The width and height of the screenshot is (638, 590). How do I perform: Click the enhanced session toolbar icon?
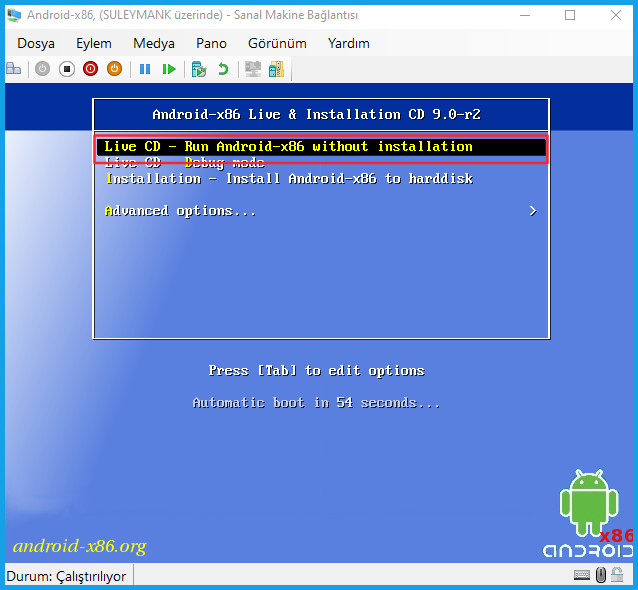click(x=253, y=69)
